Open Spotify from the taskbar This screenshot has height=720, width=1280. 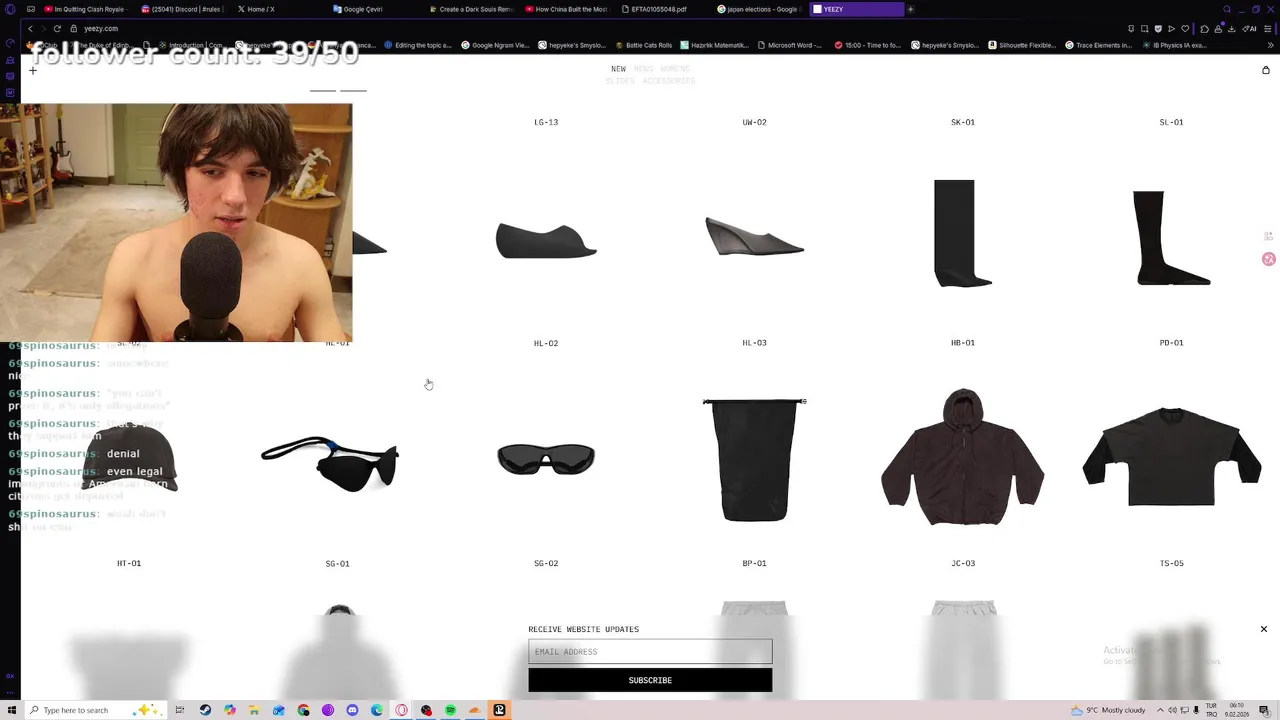pos(450,710)
